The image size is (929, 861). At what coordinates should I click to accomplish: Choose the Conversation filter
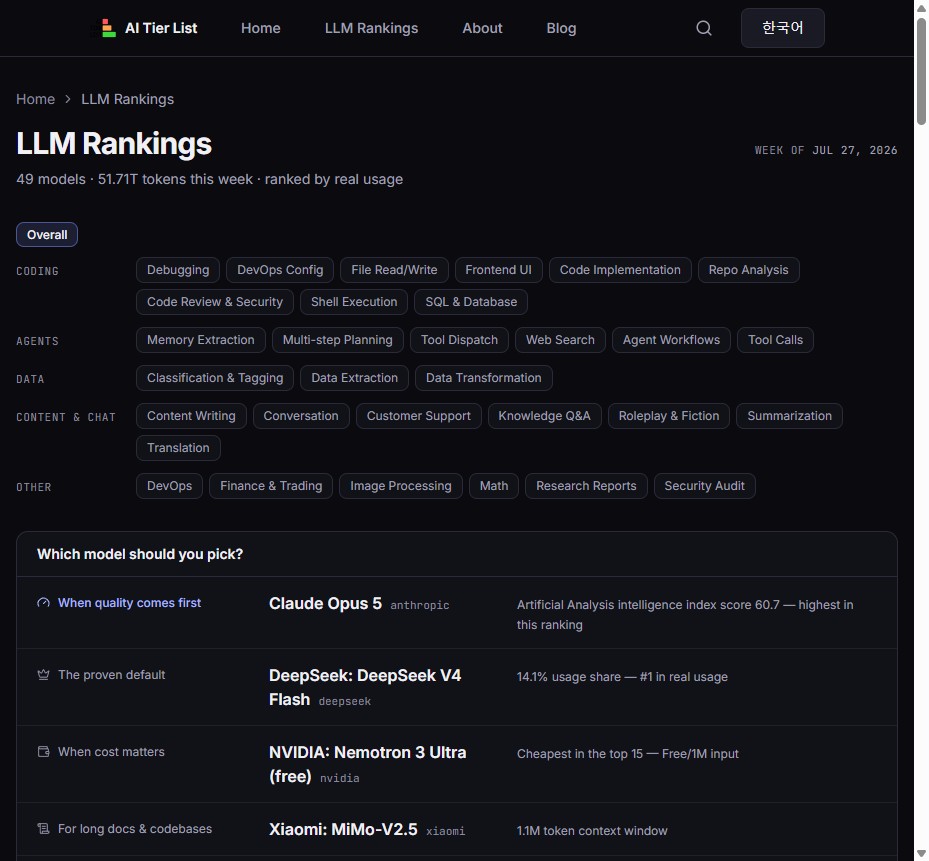[301, 416]
